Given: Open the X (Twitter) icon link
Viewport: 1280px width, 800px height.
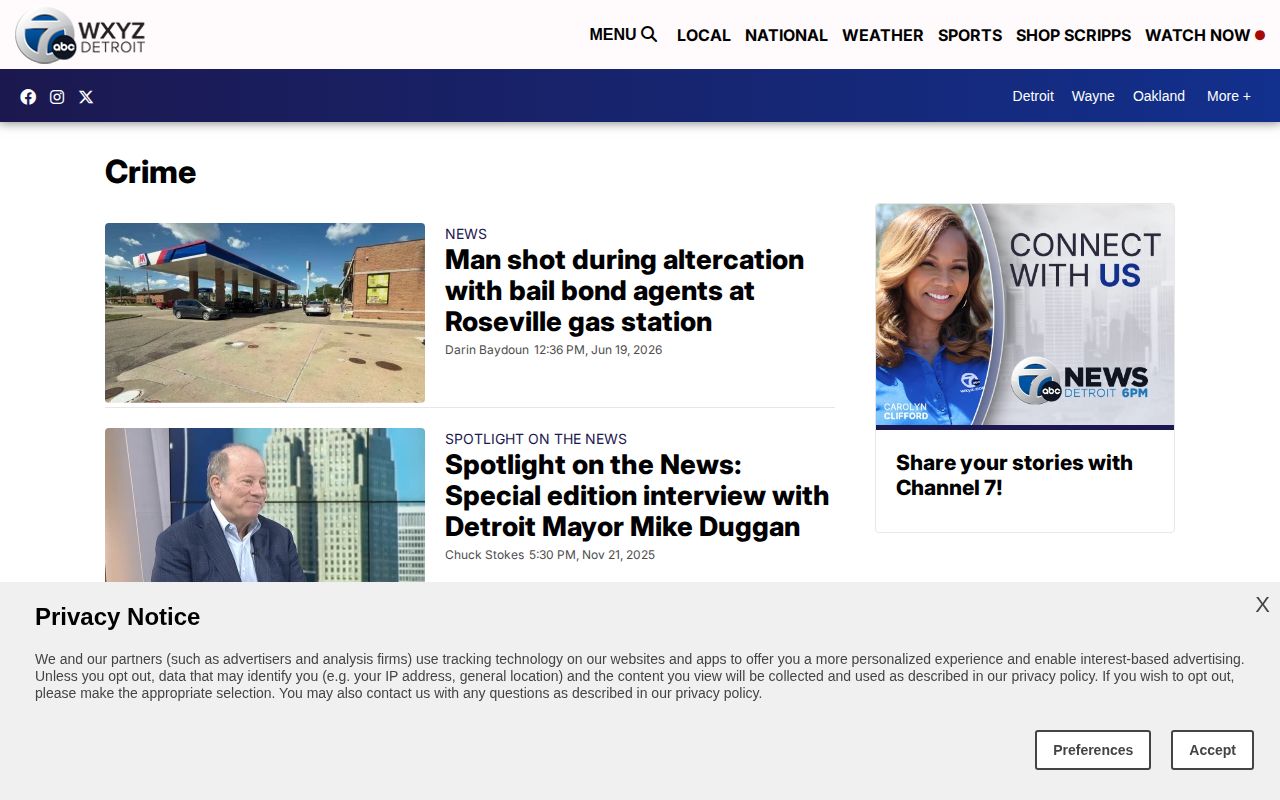Looking at the screenshot, I should (86, 97).
